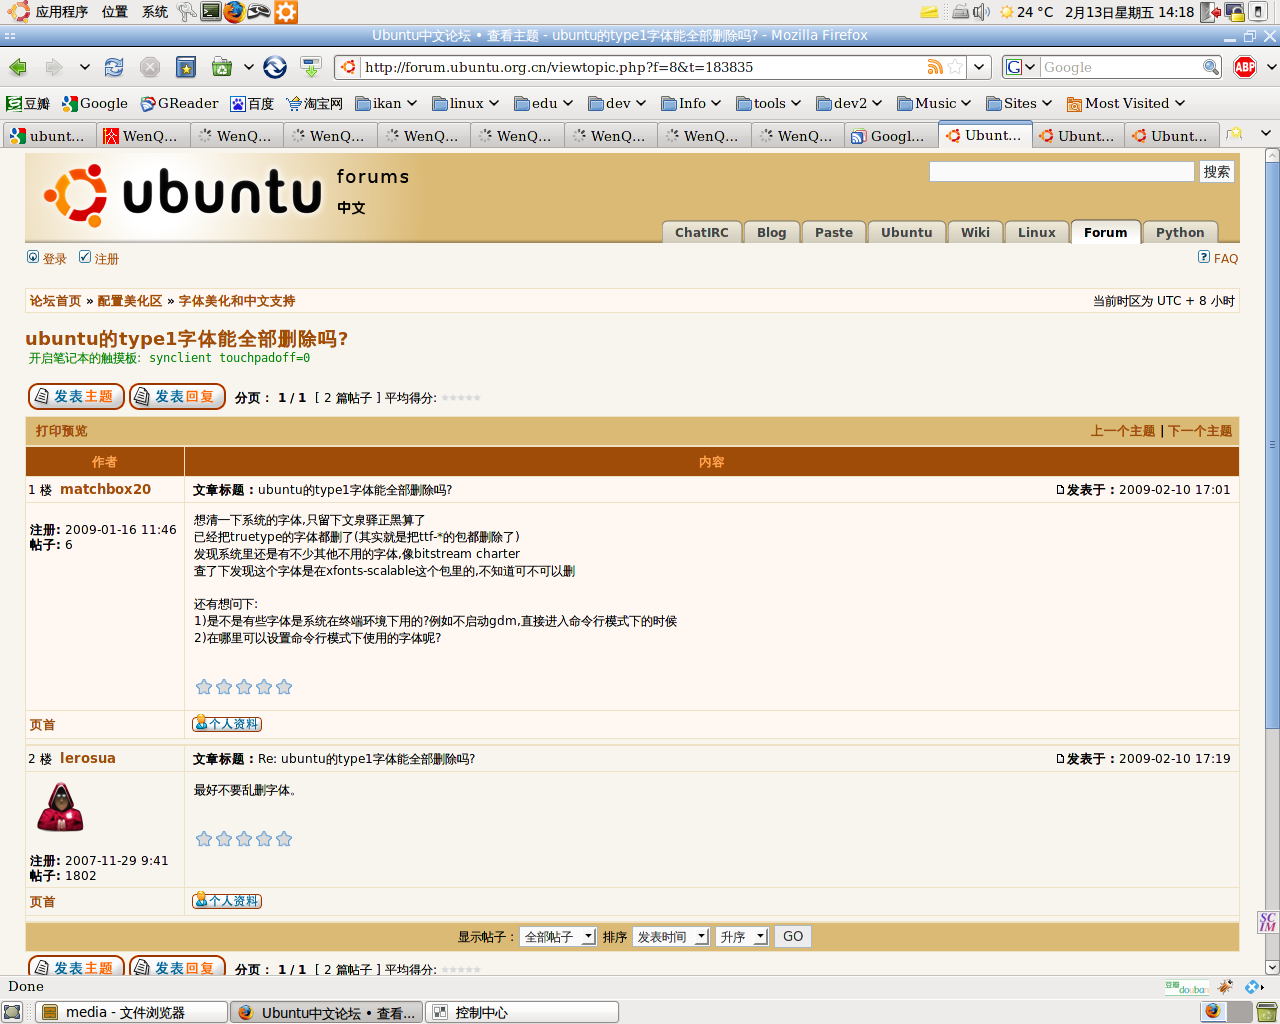
Task: Click the Google search box
Action: [1120, 67]
